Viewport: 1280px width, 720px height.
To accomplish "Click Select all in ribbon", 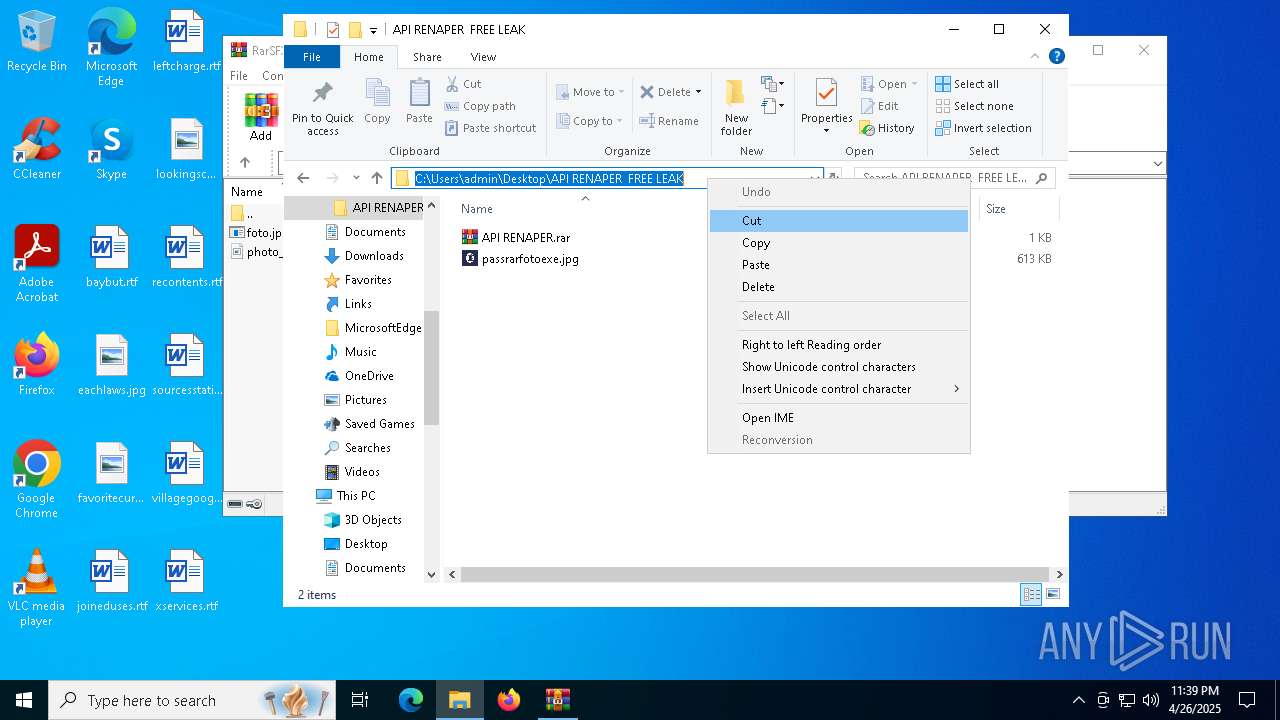I will coord(967,84).
